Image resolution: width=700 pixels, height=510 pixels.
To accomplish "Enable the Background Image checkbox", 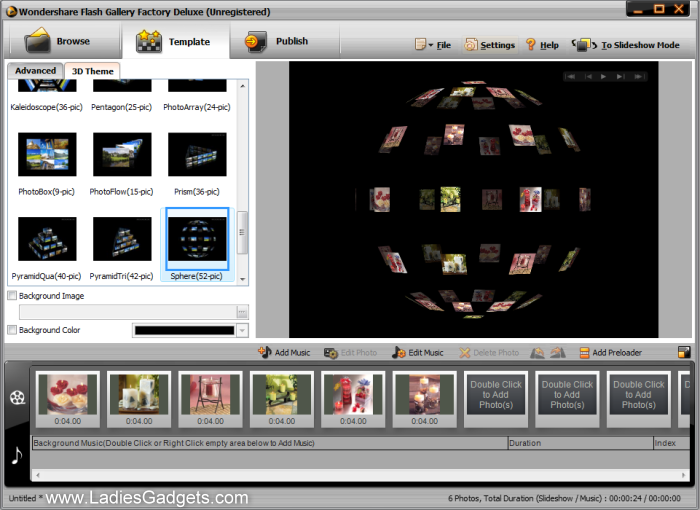I will tap(12, 296).
